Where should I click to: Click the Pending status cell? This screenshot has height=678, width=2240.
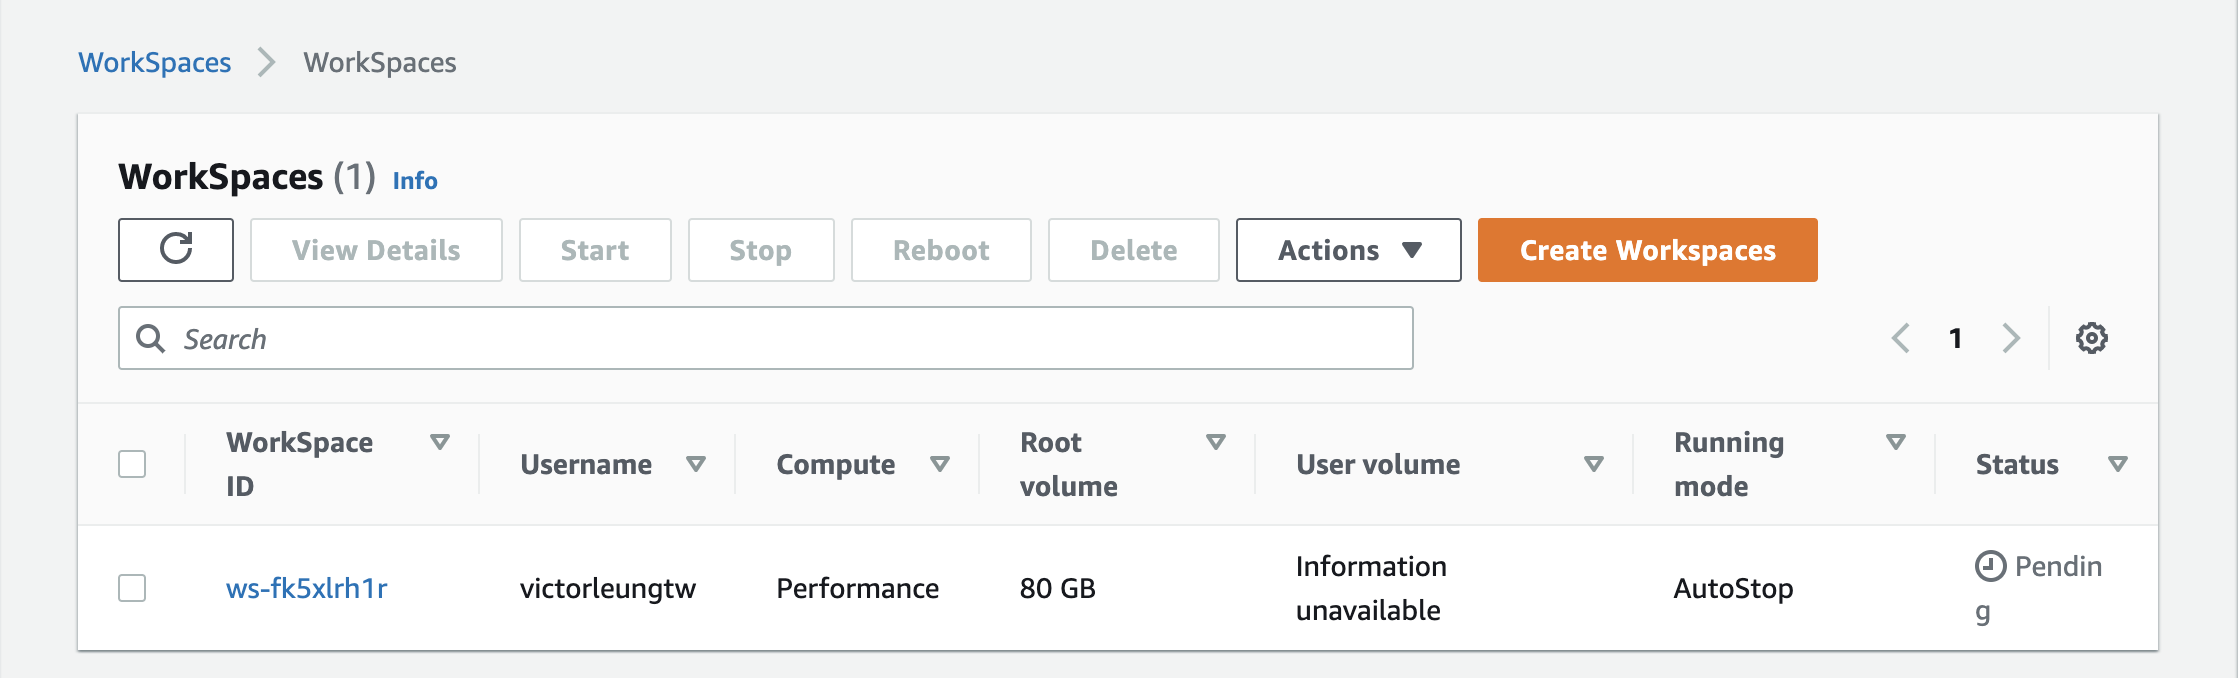tap(2039, 588)
